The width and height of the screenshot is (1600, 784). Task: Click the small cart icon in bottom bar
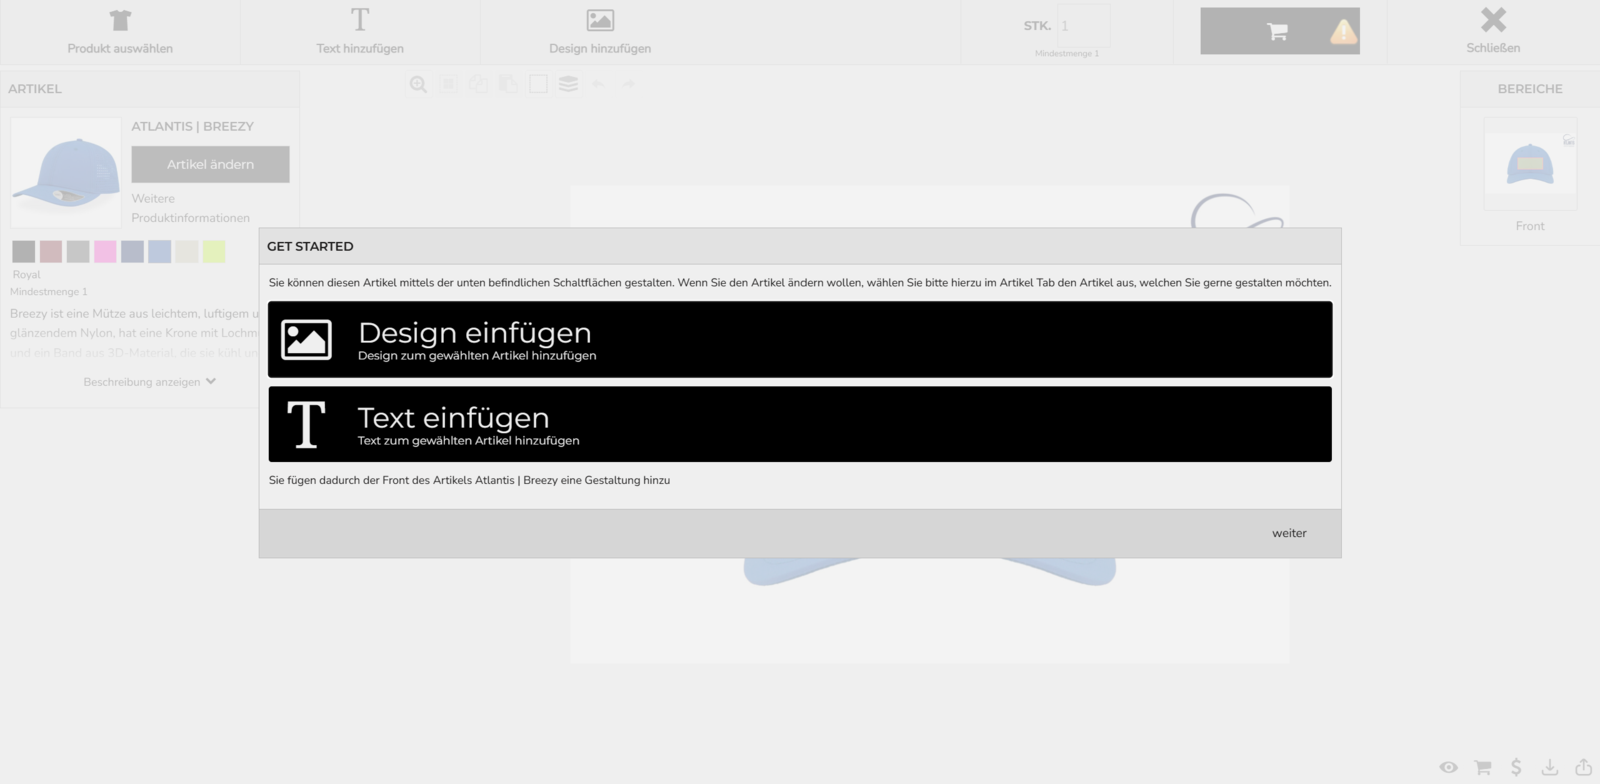pyautogui.click(x=1482, y=767)
